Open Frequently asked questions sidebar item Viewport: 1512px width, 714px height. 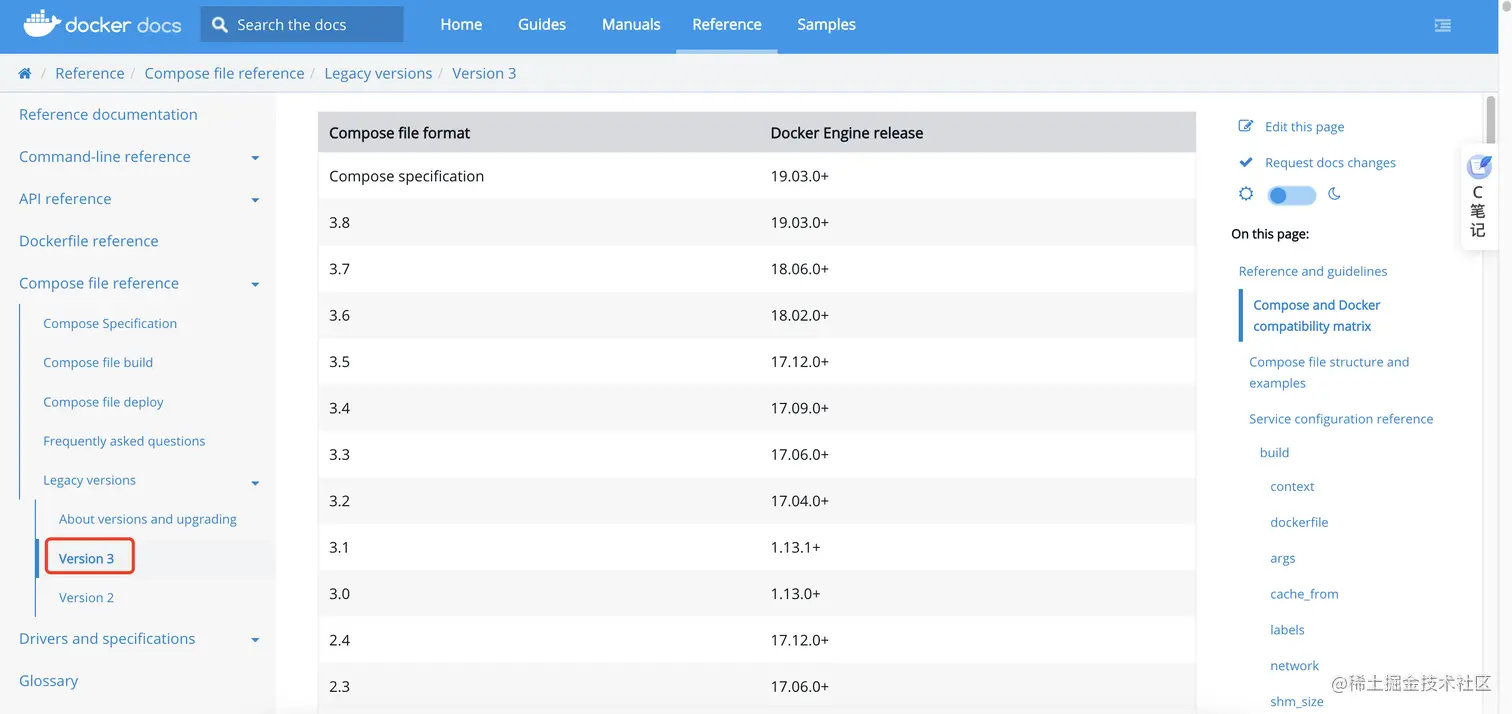124,440
